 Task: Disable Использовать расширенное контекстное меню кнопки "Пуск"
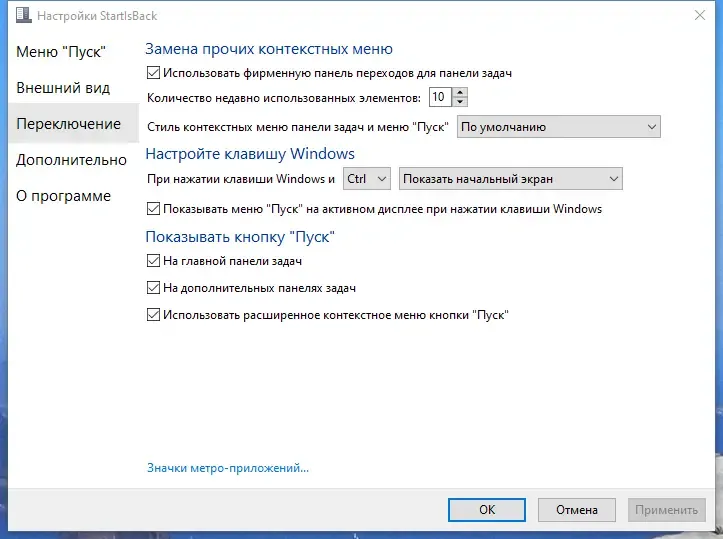click(154, 315)
